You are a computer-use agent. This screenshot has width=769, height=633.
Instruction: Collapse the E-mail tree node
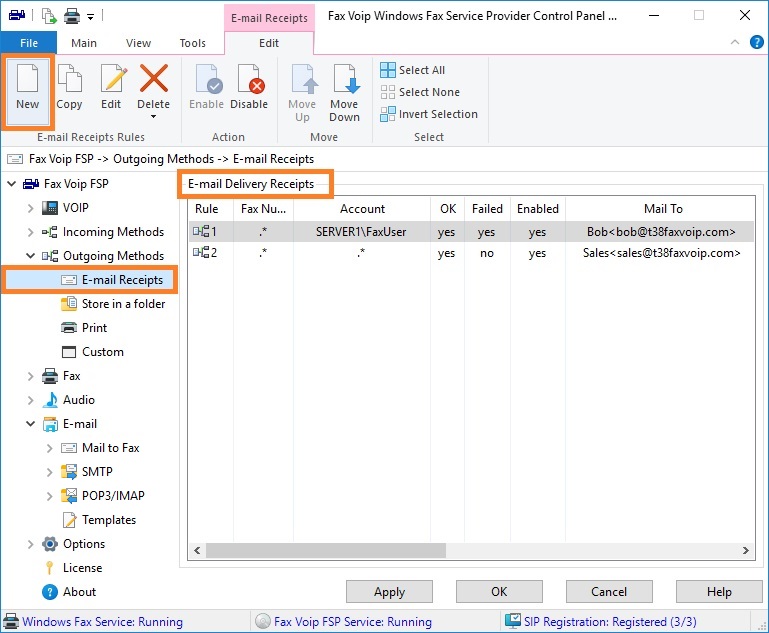click(30, 424)
